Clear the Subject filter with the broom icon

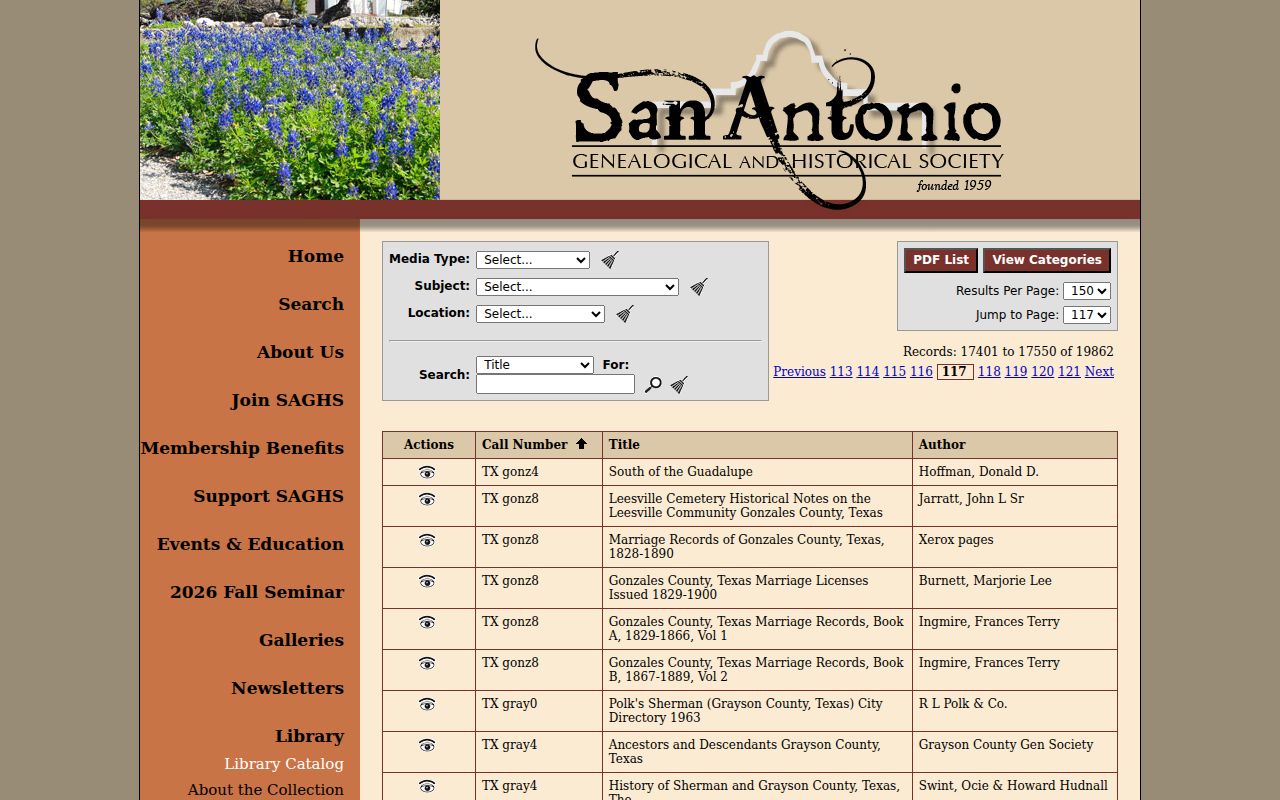pos(699,287)
